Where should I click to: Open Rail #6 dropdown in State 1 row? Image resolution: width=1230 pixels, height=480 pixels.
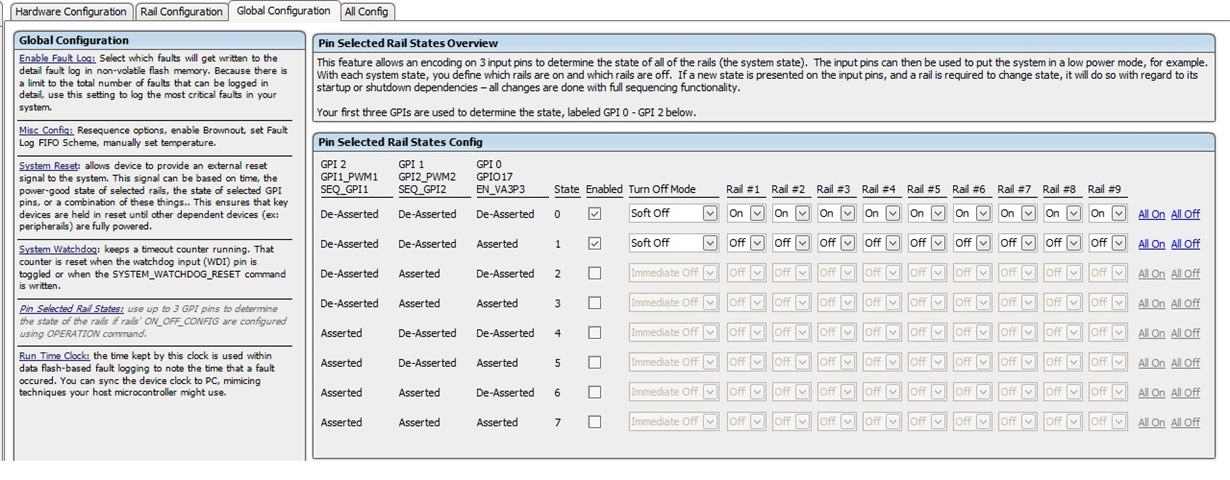(x=970, y=243)
